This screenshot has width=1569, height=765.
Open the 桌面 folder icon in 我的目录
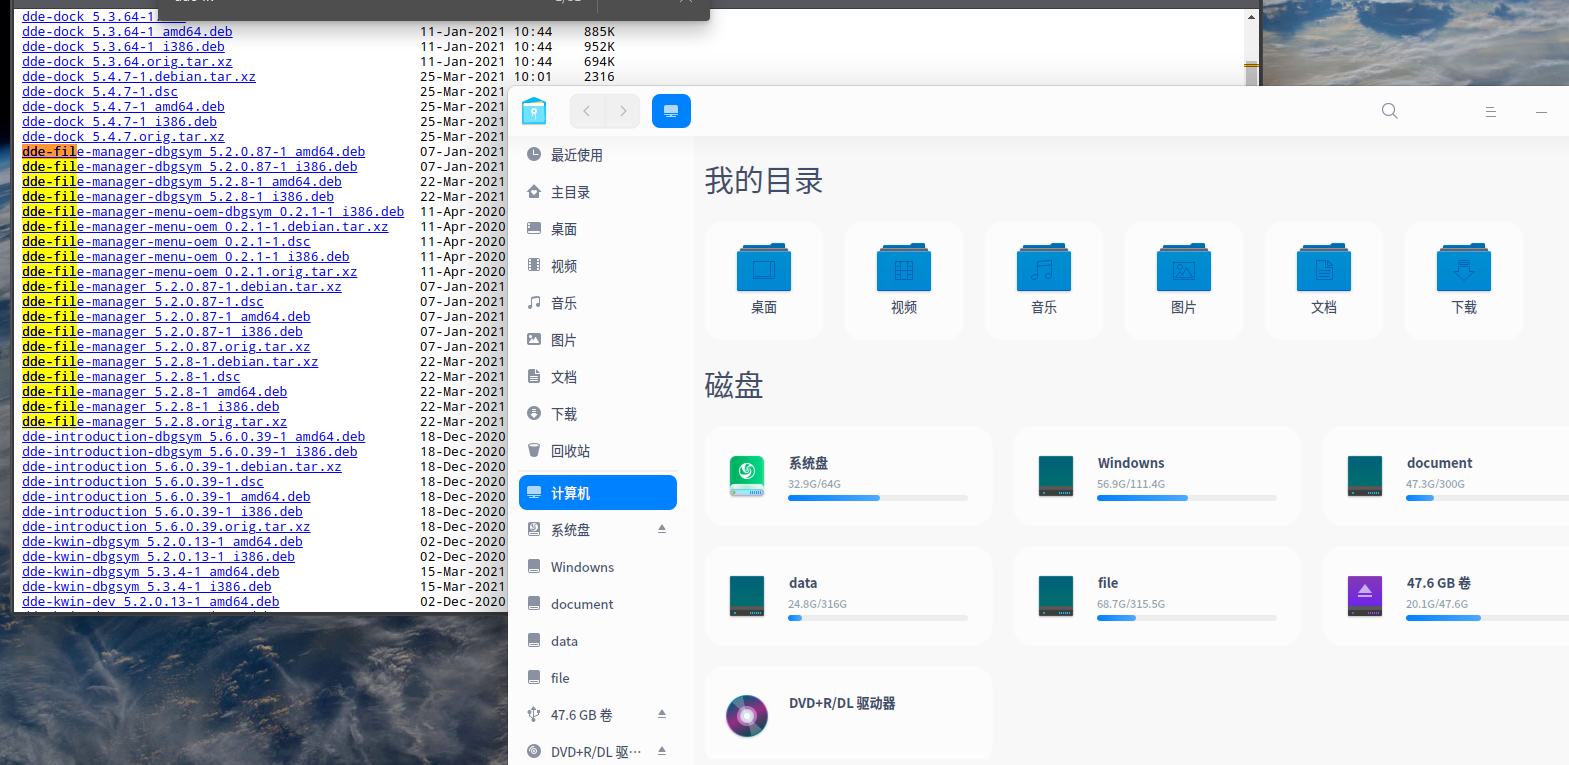pyautogui.click(x=764, y=267)
